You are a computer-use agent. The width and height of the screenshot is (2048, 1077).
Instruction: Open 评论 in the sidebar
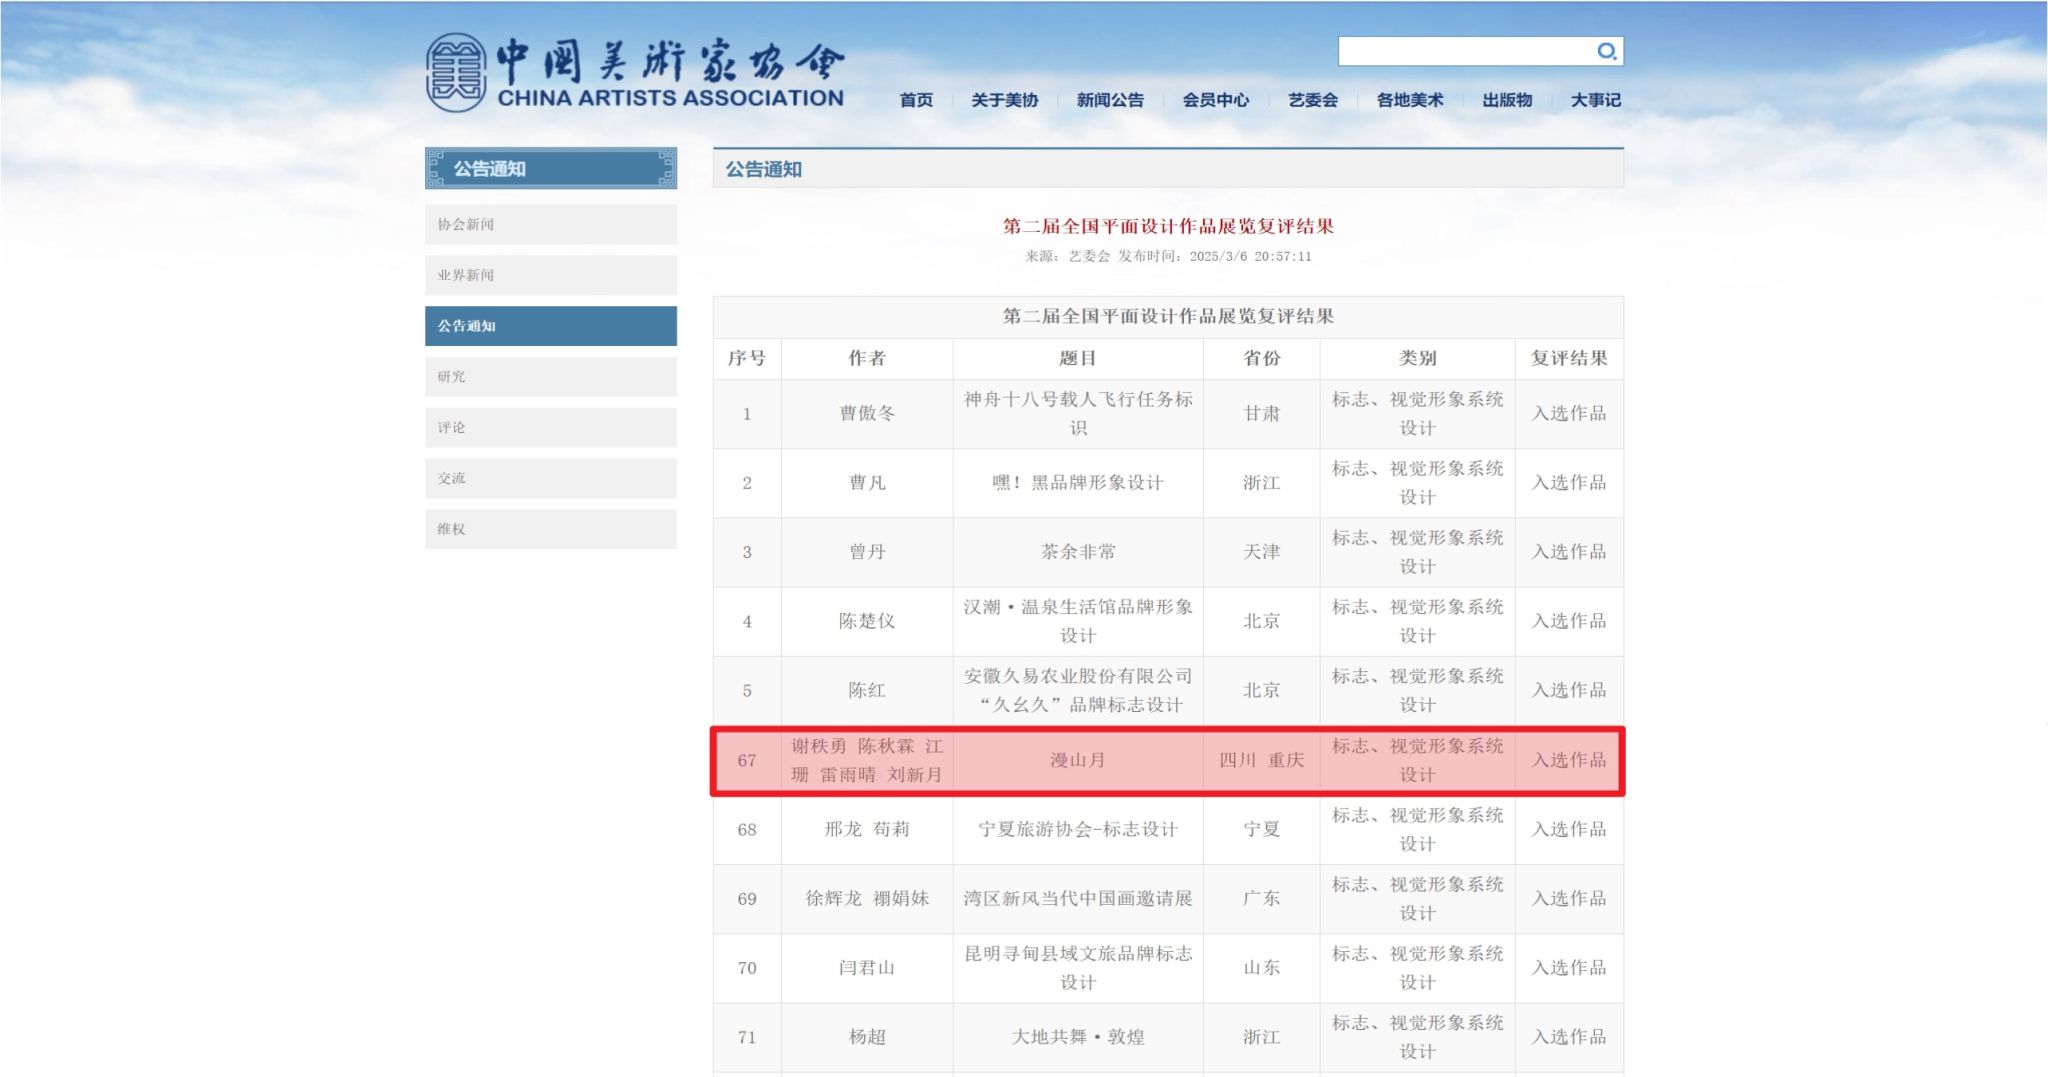coord(550,427)
